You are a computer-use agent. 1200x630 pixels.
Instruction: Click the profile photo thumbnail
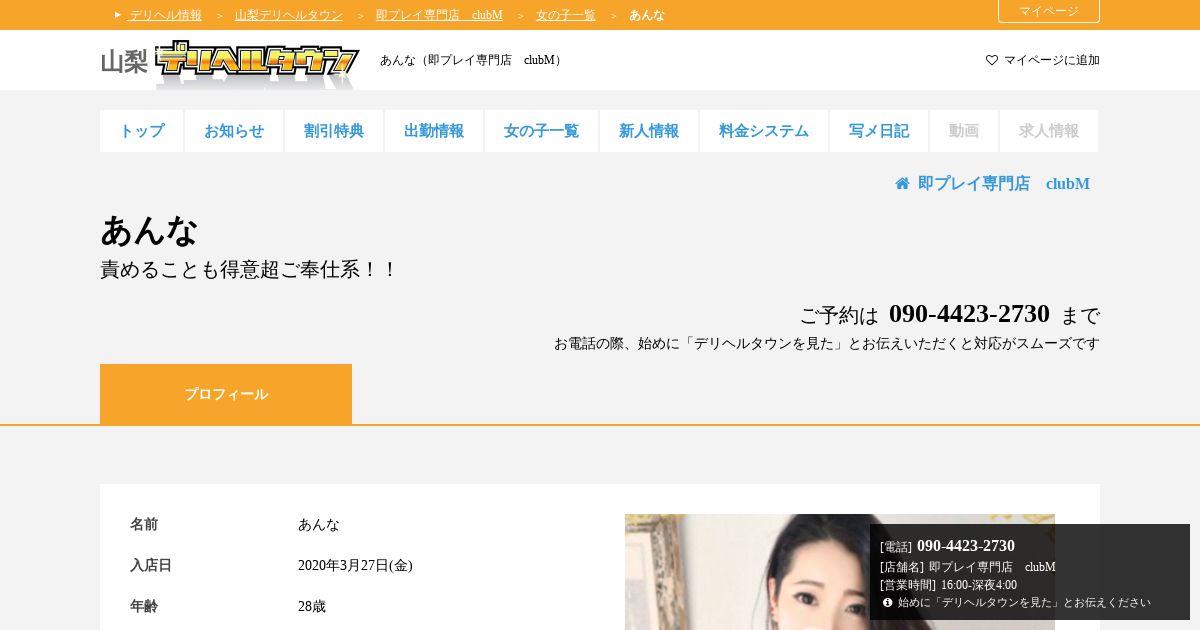click(x=840, y=572)
